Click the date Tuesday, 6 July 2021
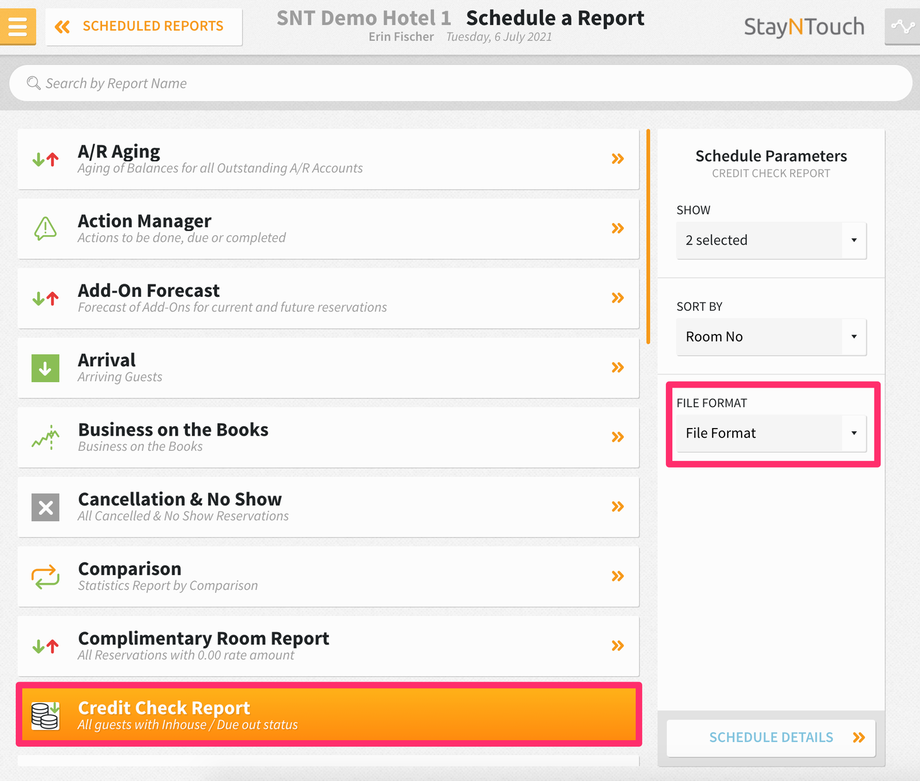The height and width of the screenshot is (781, 920). click(499, 37)
